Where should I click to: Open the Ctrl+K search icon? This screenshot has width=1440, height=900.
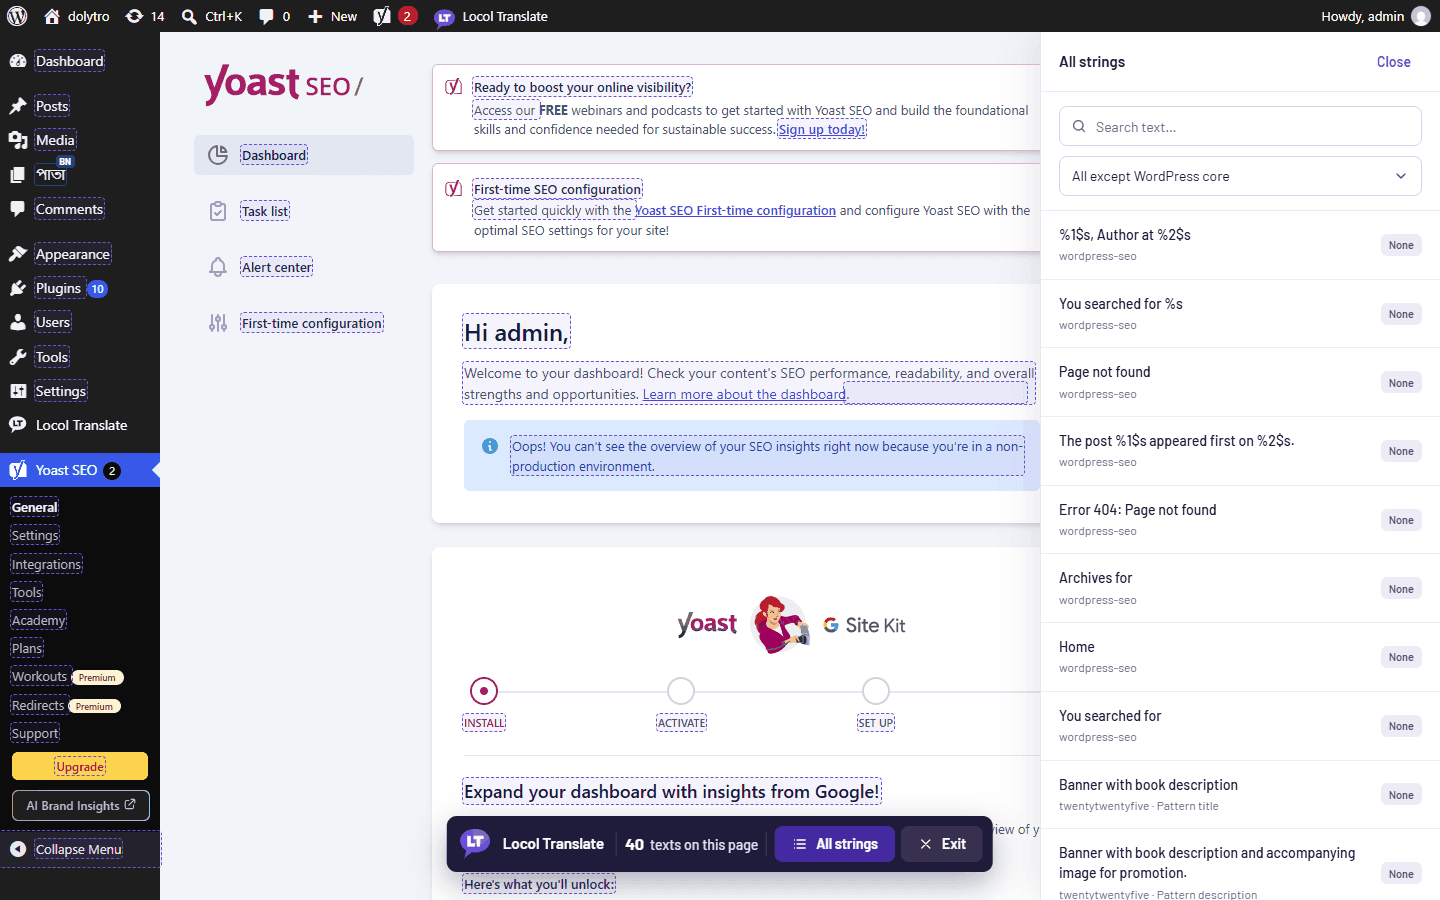(x=189, y=16)
